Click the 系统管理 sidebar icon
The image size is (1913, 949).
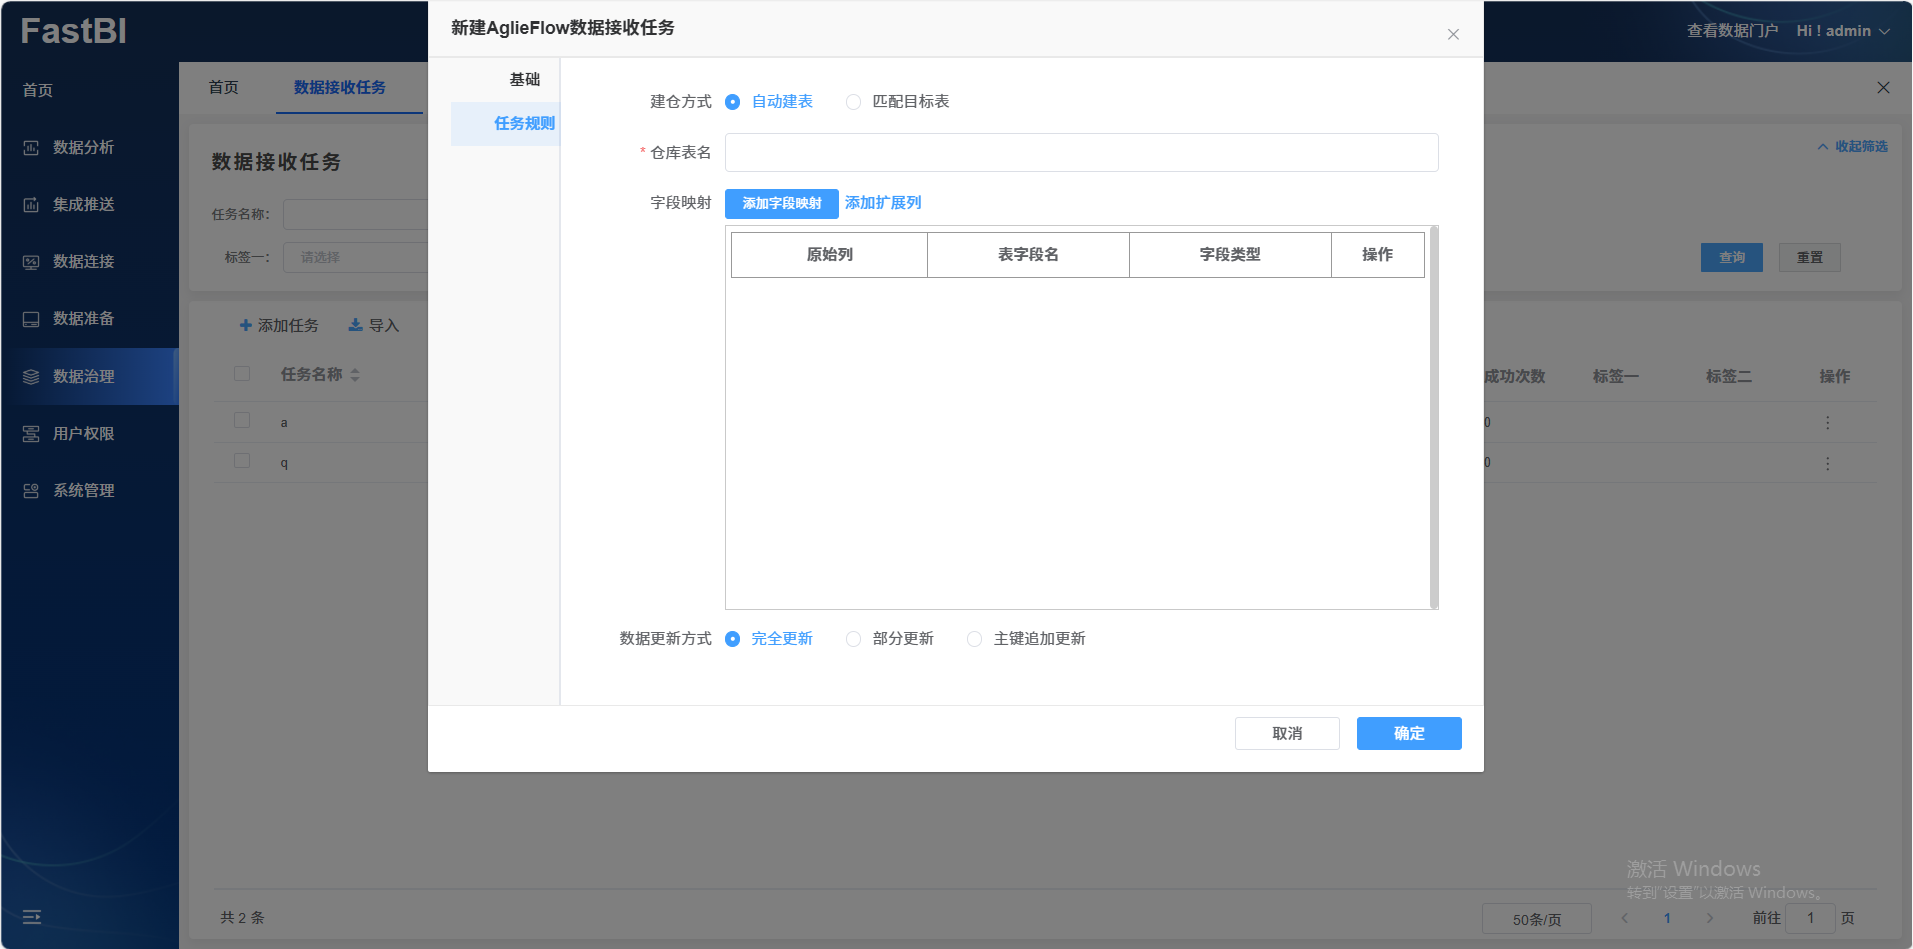(31, 491)
